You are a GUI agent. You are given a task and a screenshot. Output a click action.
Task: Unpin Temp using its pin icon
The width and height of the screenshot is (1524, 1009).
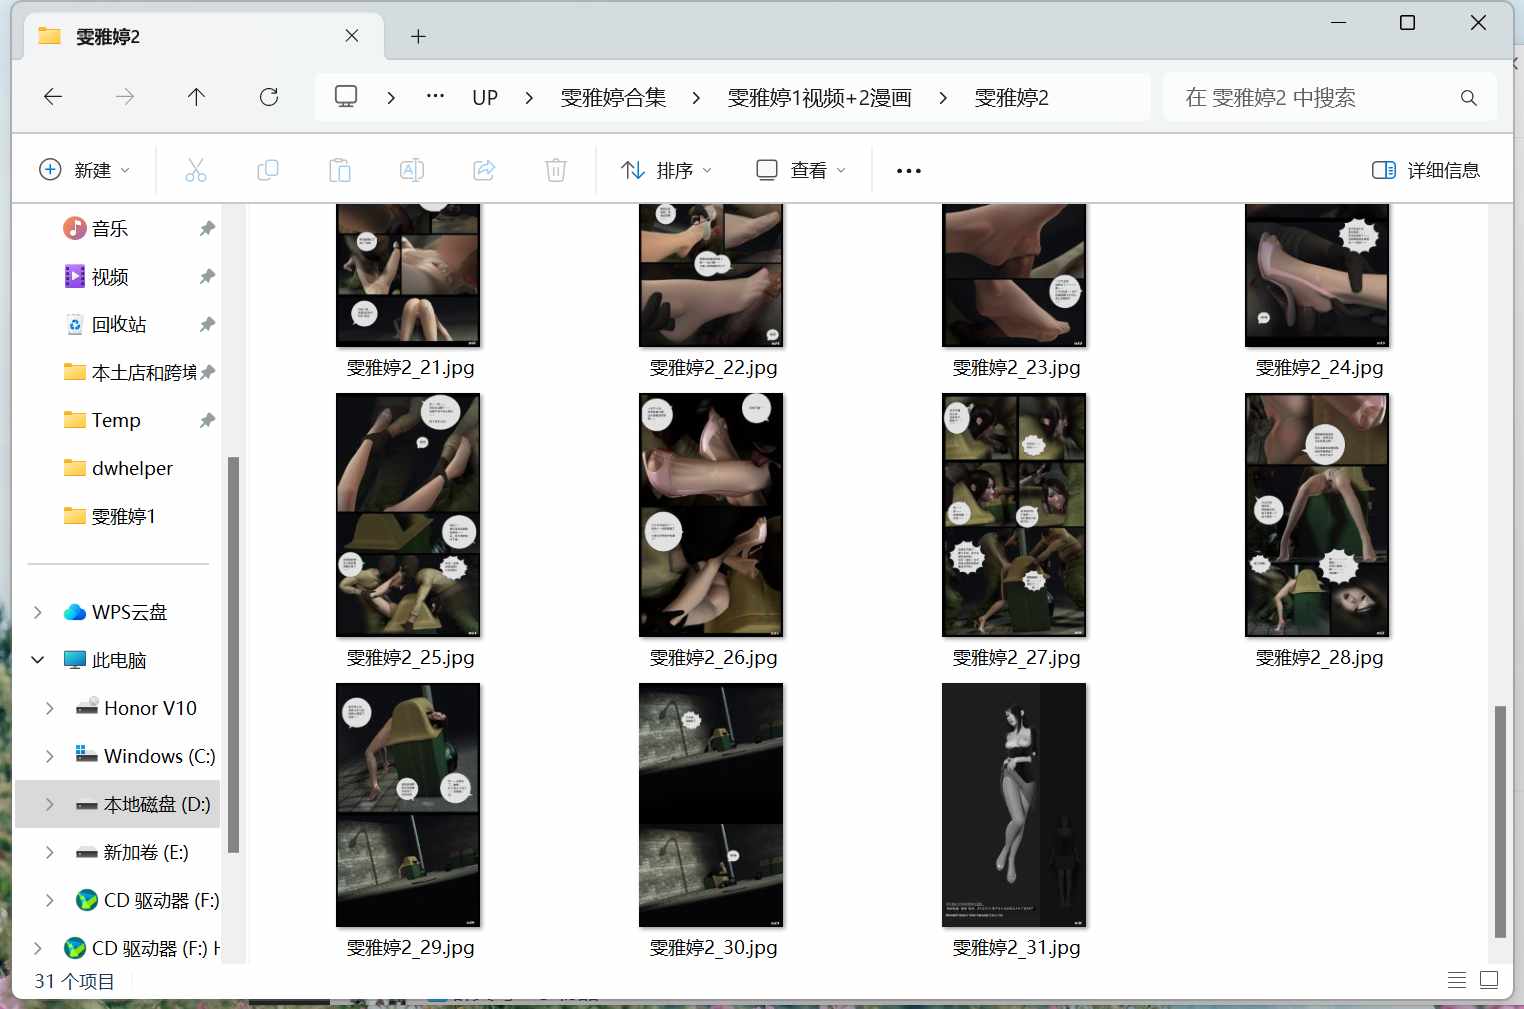tap(207, 421)
